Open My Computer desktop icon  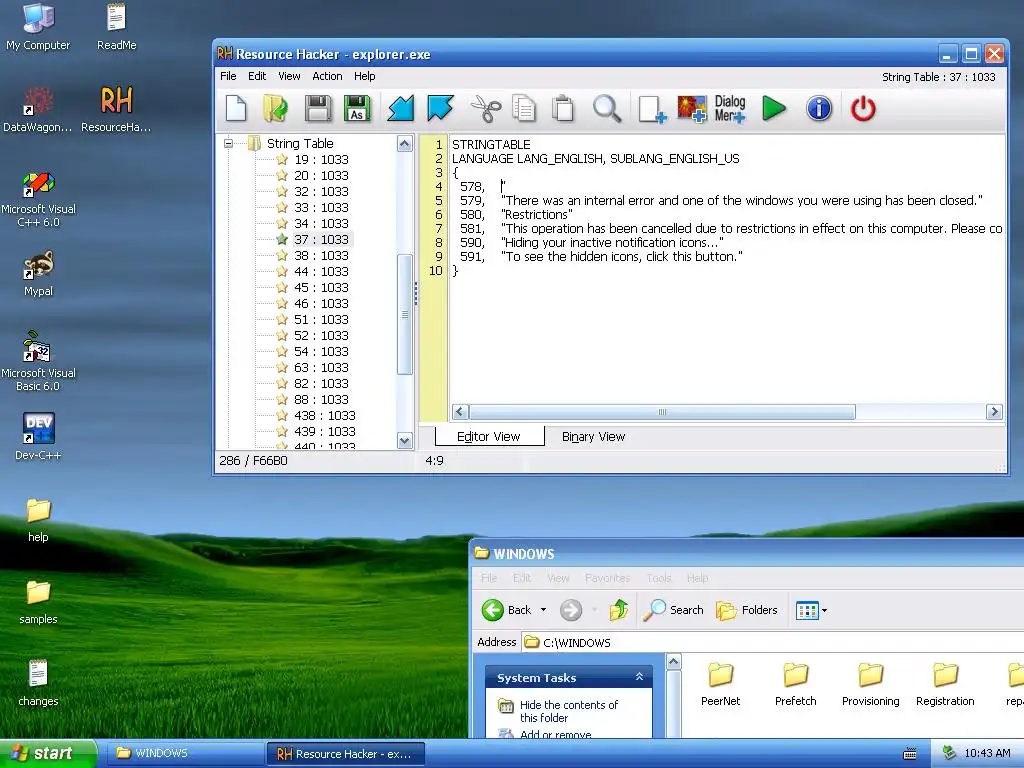[38, 27]
